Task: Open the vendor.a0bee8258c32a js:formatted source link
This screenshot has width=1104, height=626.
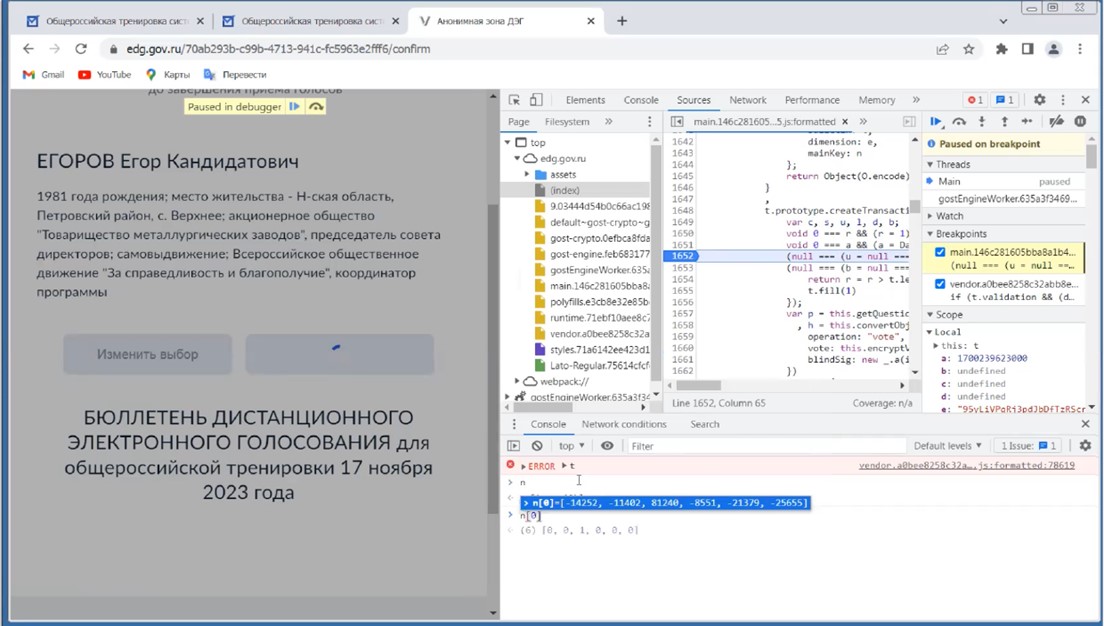Action: tap(967, 465)
